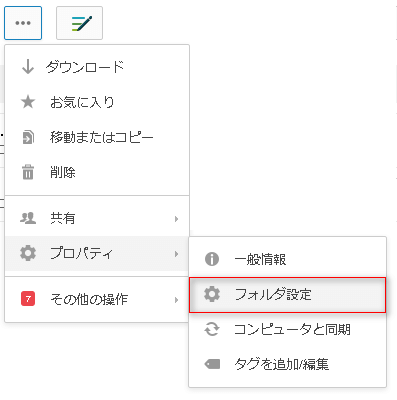Click the info icon beside 一般情報
Screen dimensions: 397x400
[212, 259]
